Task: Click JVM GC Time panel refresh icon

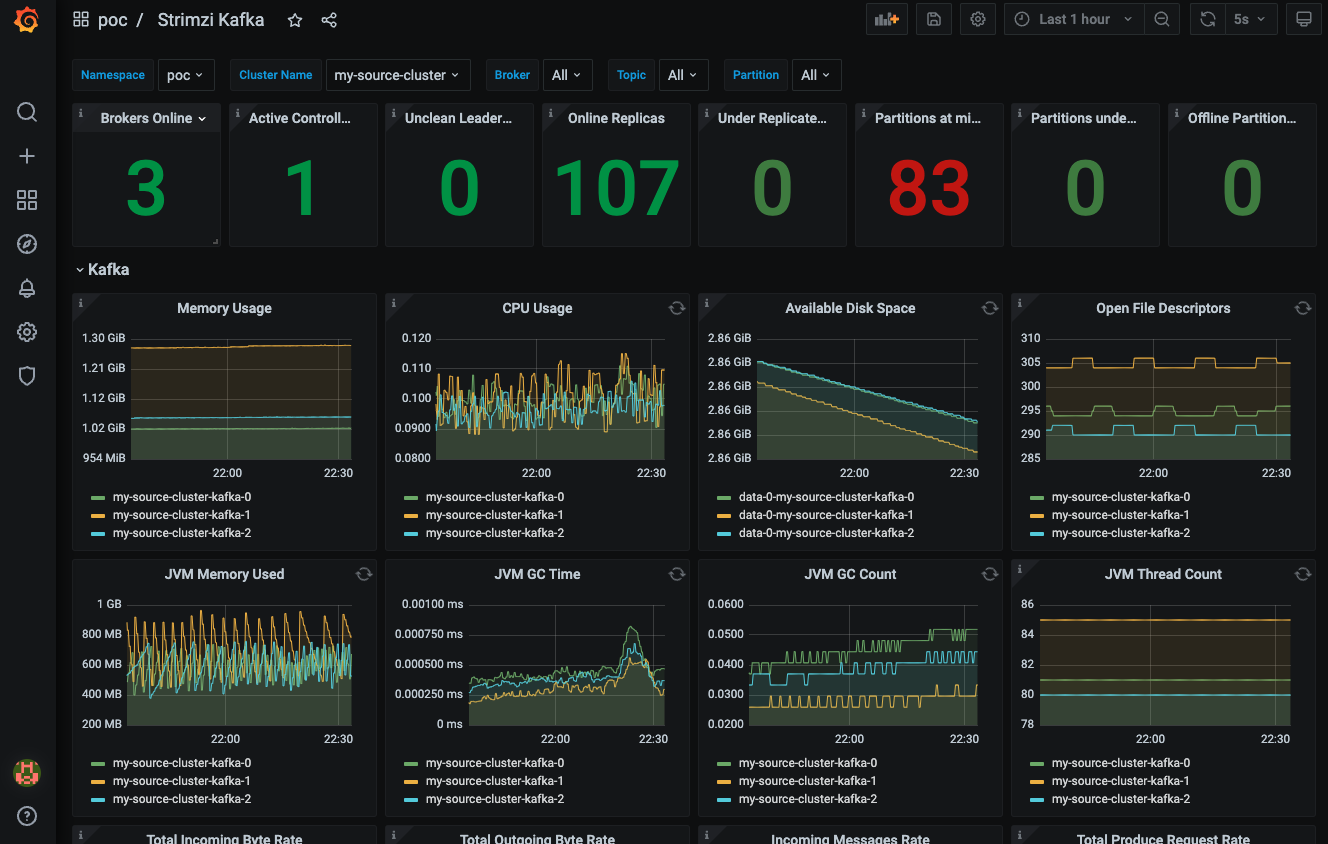Action: (677, 574)
